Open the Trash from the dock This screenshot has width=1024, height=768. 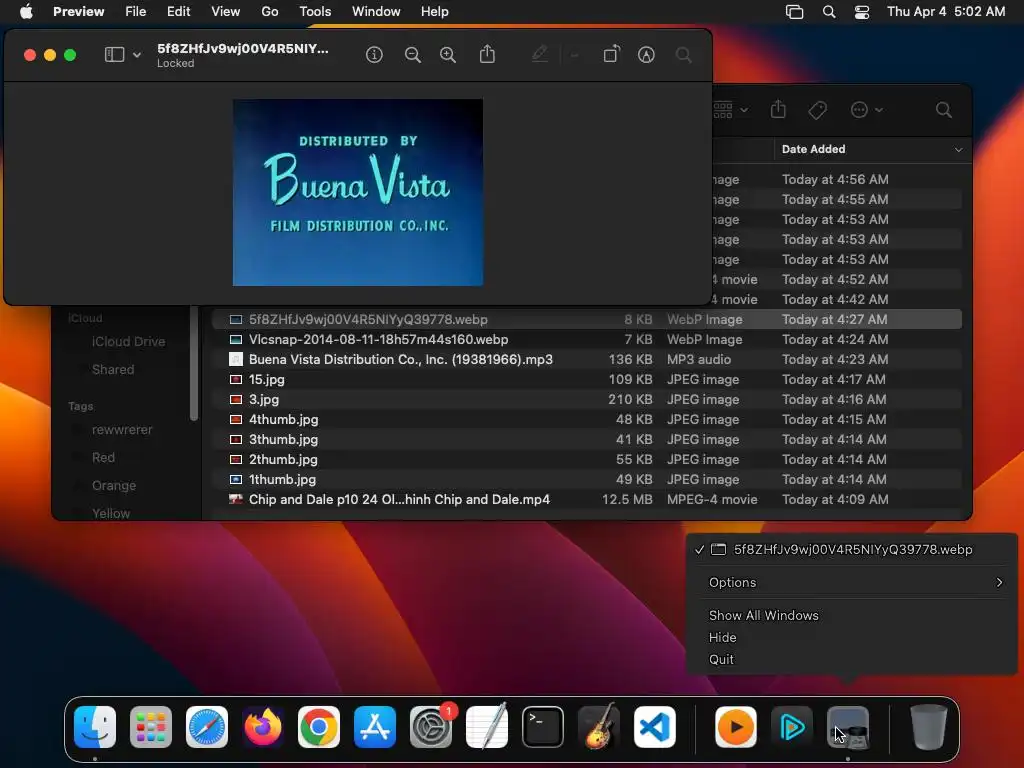click(x=929, y=727)
